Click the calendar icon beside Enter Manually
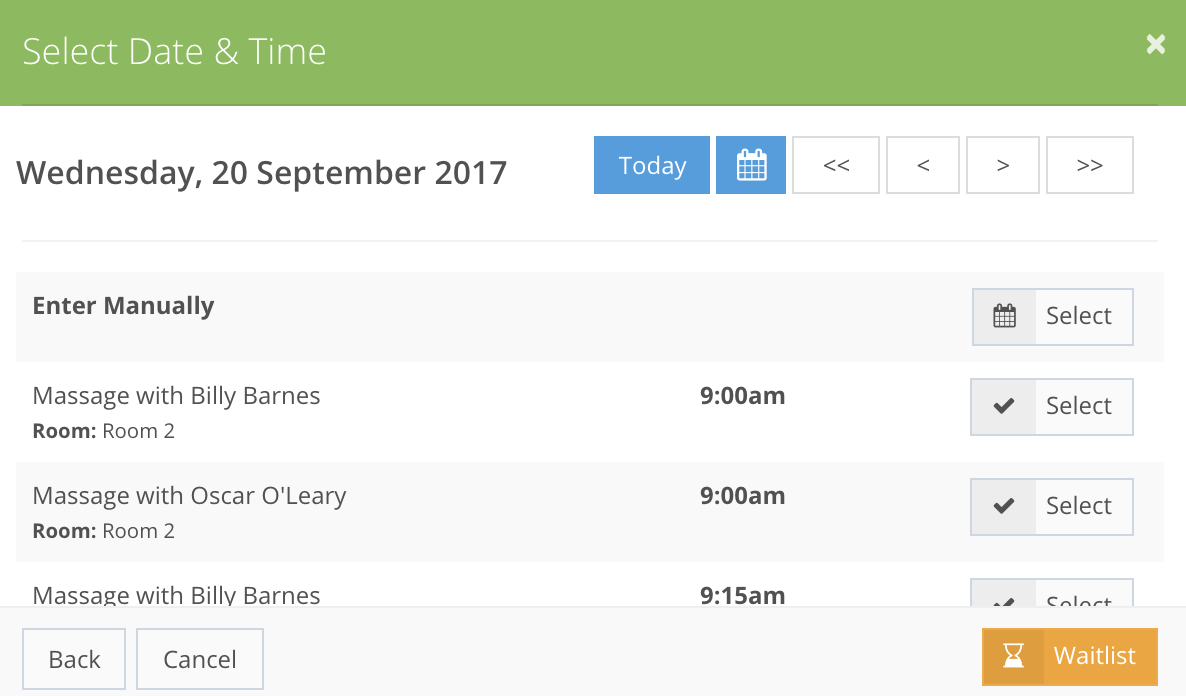 pyautogui.click(x=1004, y=316)
